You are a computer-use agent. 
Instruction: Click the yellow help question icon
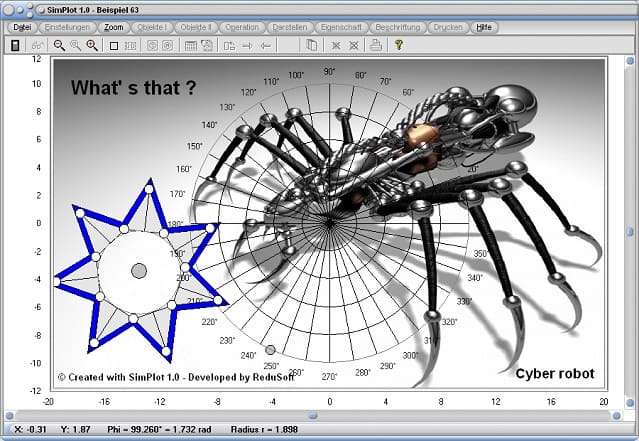pyautogui.click(x=399, y=45)
